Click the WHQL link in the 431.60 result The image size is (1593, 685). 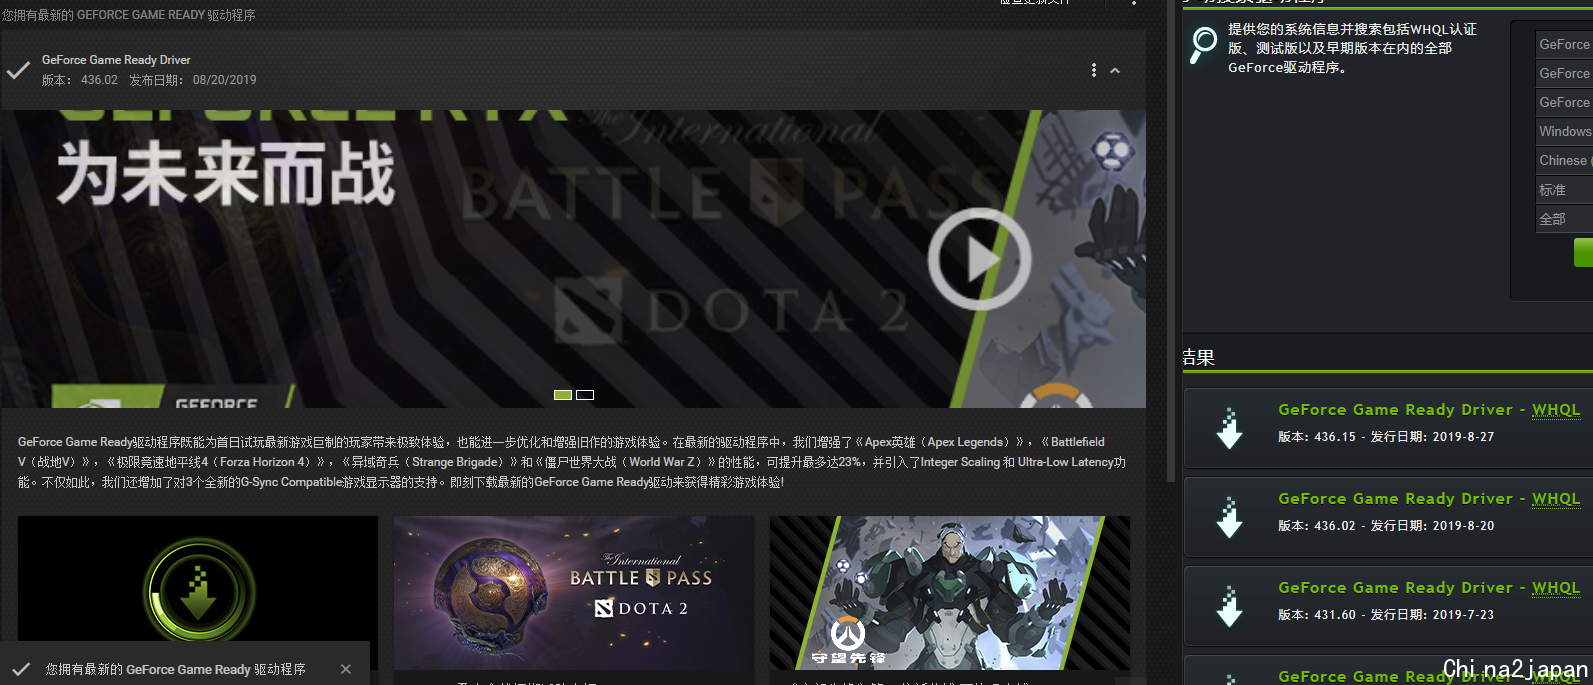tap(1556, 588)
